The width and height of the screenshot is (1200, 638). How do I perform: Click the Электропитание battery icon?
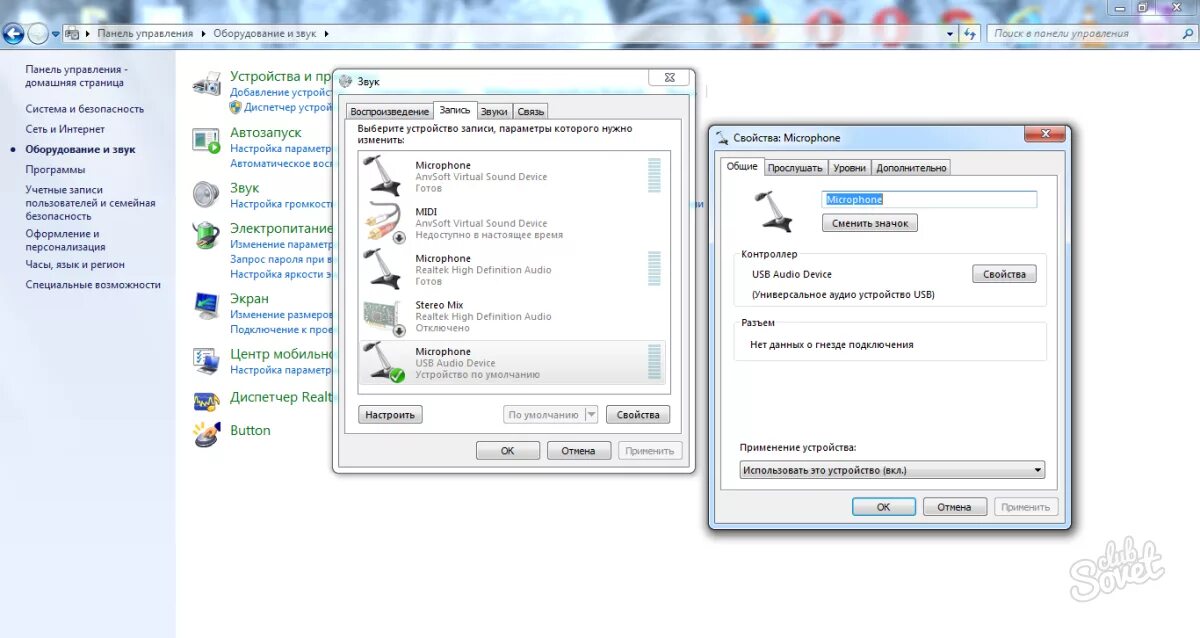pyautogui.click(x=206, y=235)
